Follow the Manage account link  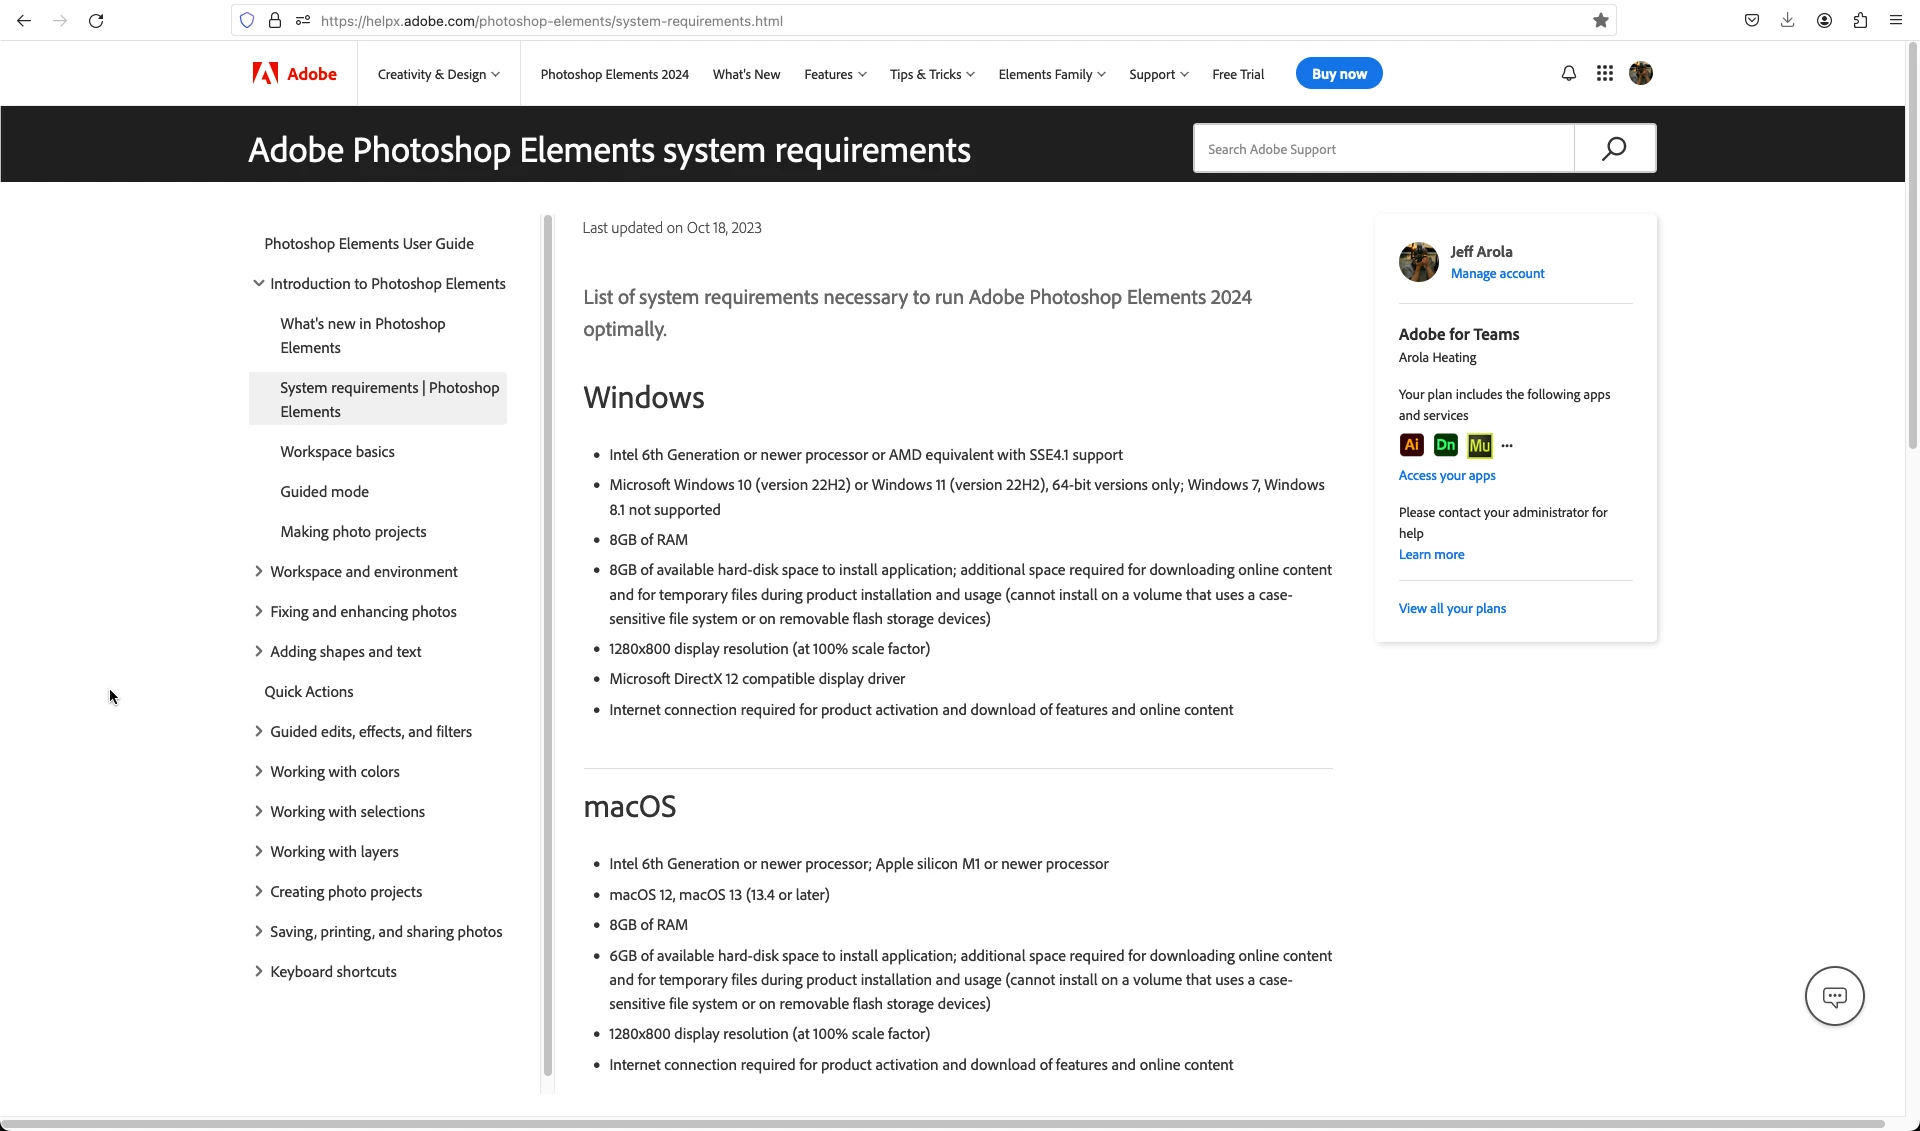pos(1497,273)
